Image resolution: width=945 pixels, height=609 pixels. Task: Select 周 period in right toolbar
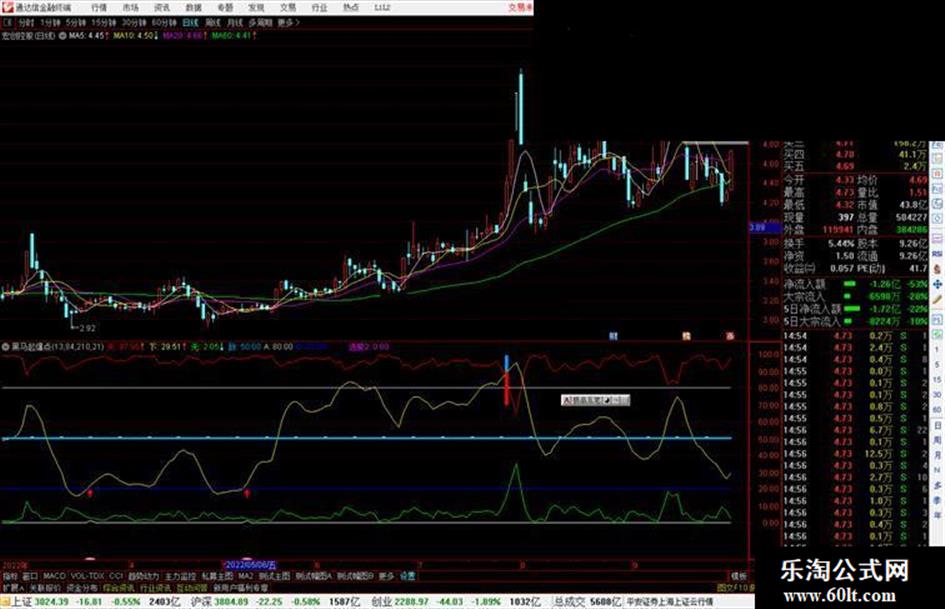point(937,440)
